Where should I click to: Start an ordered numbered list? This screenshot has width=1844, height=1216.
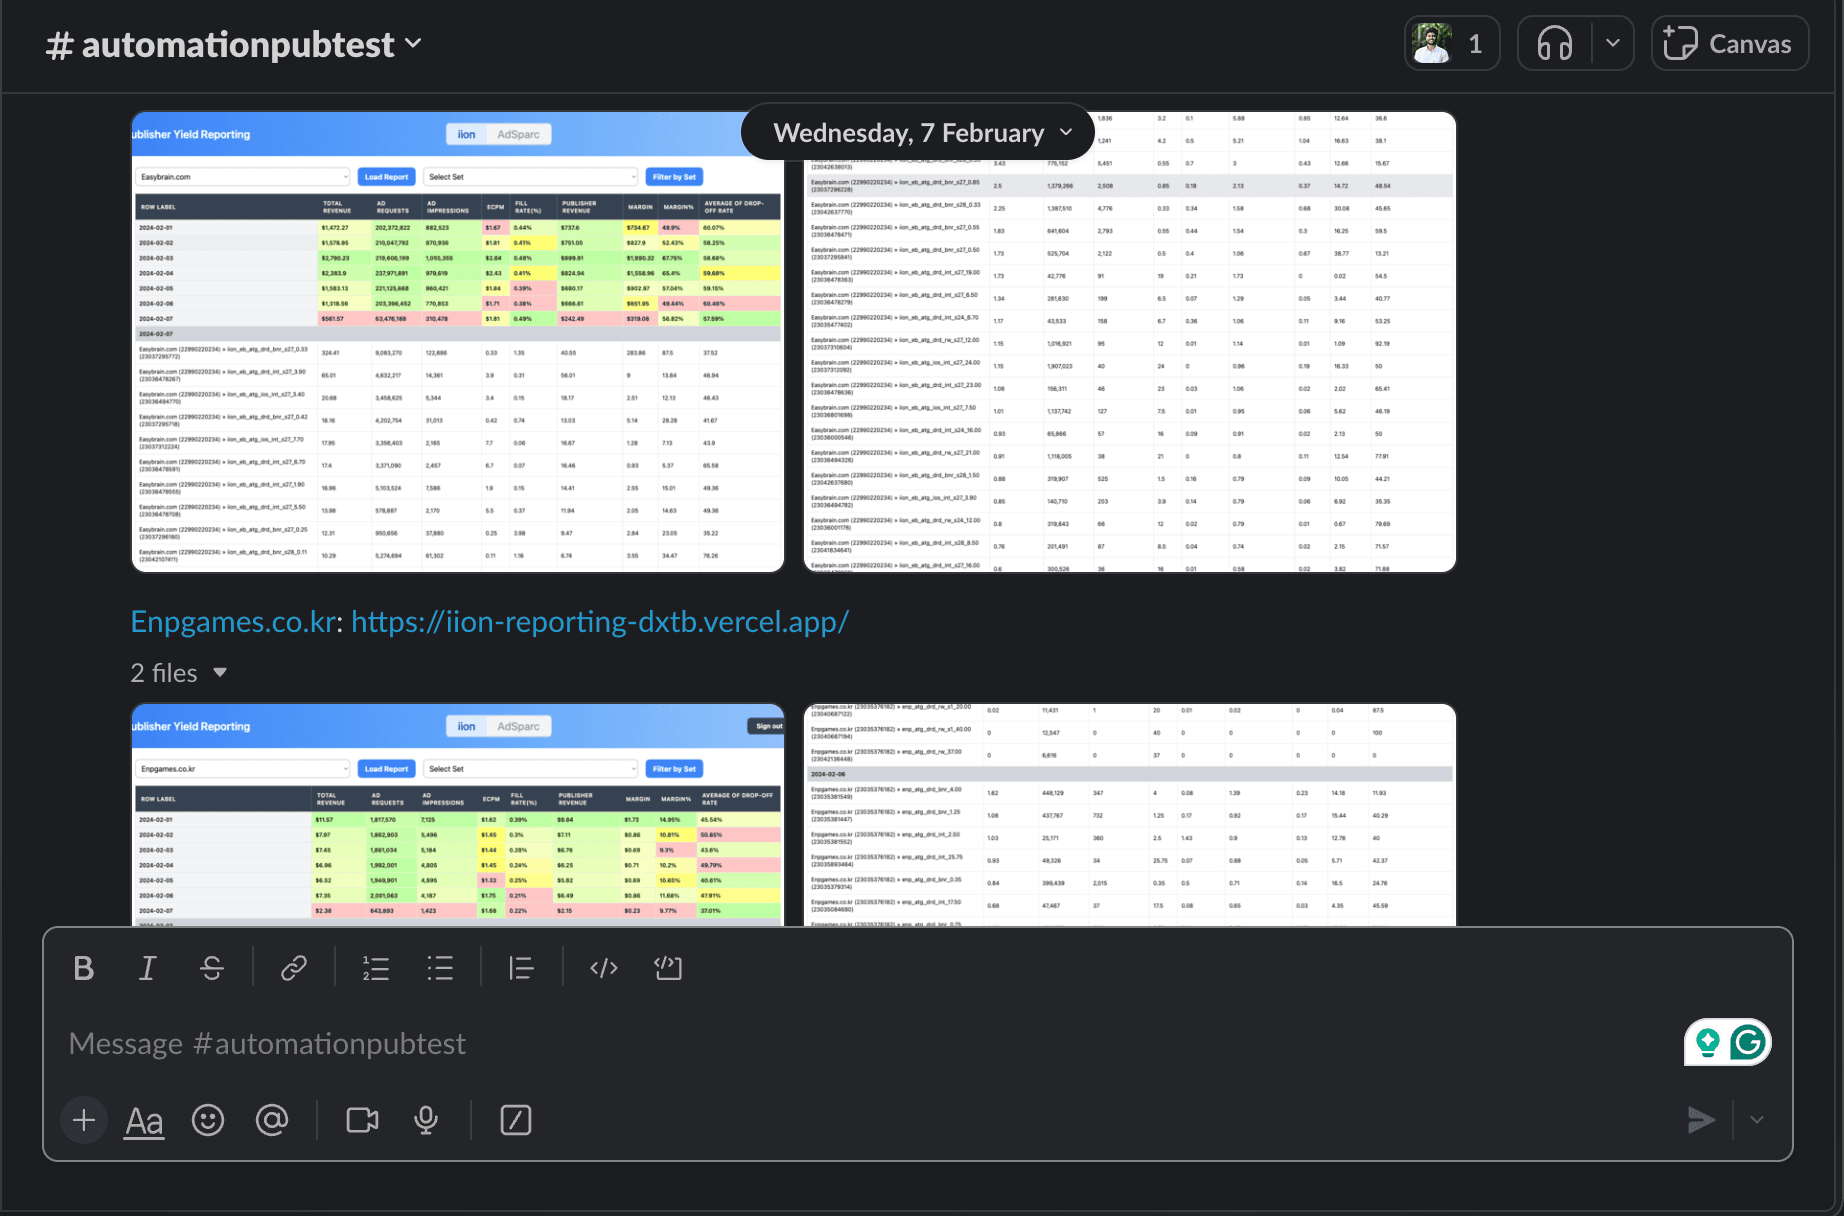376,968
